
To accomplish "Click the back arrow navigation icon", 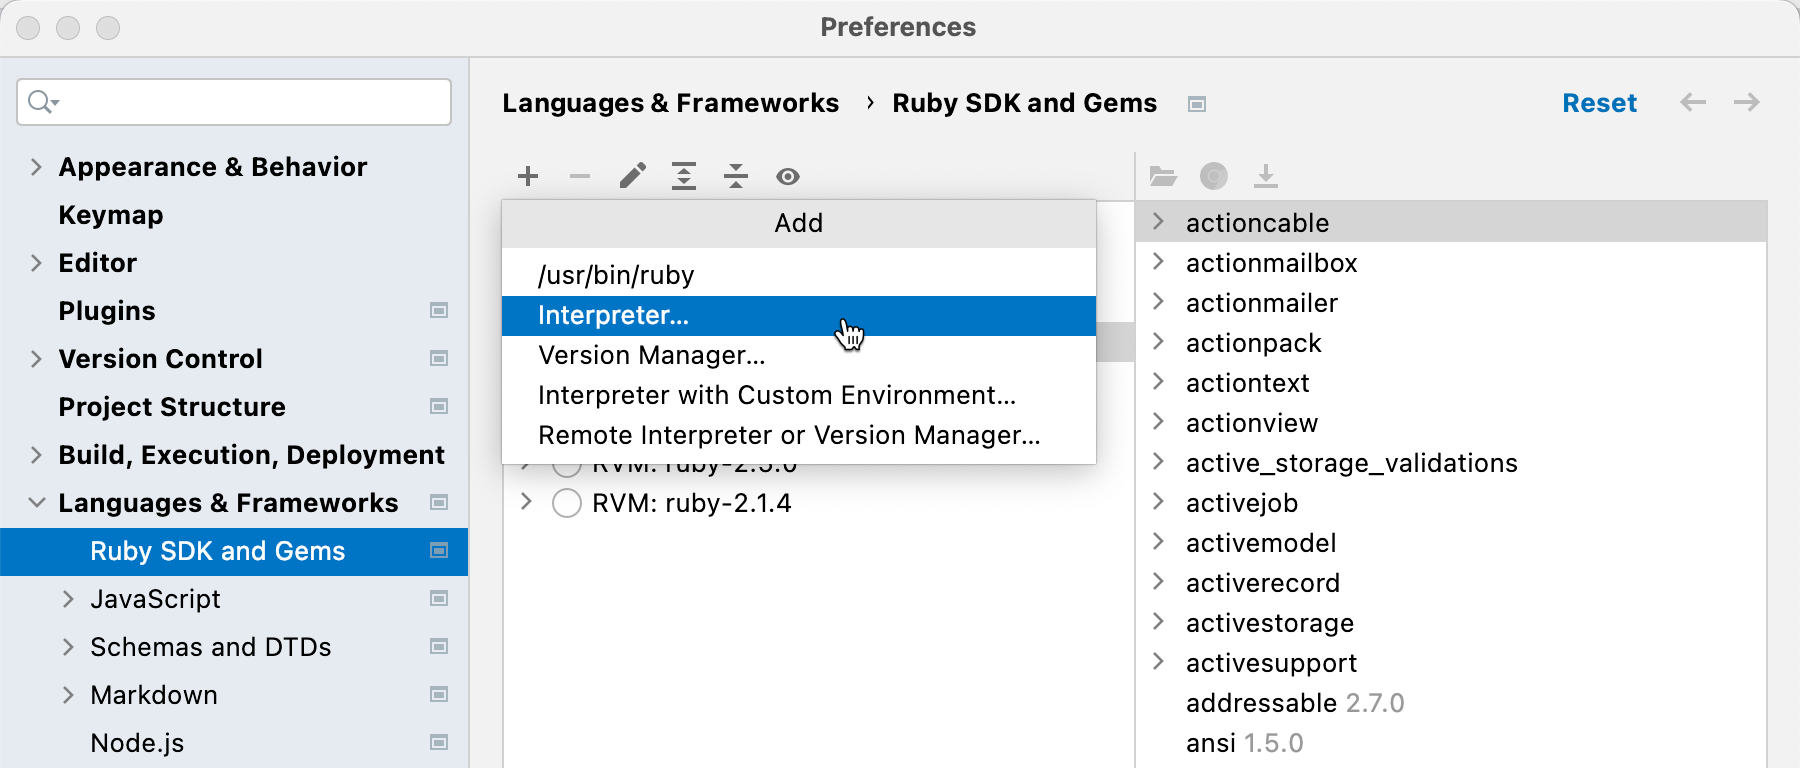I will (x=1693, y=103).
